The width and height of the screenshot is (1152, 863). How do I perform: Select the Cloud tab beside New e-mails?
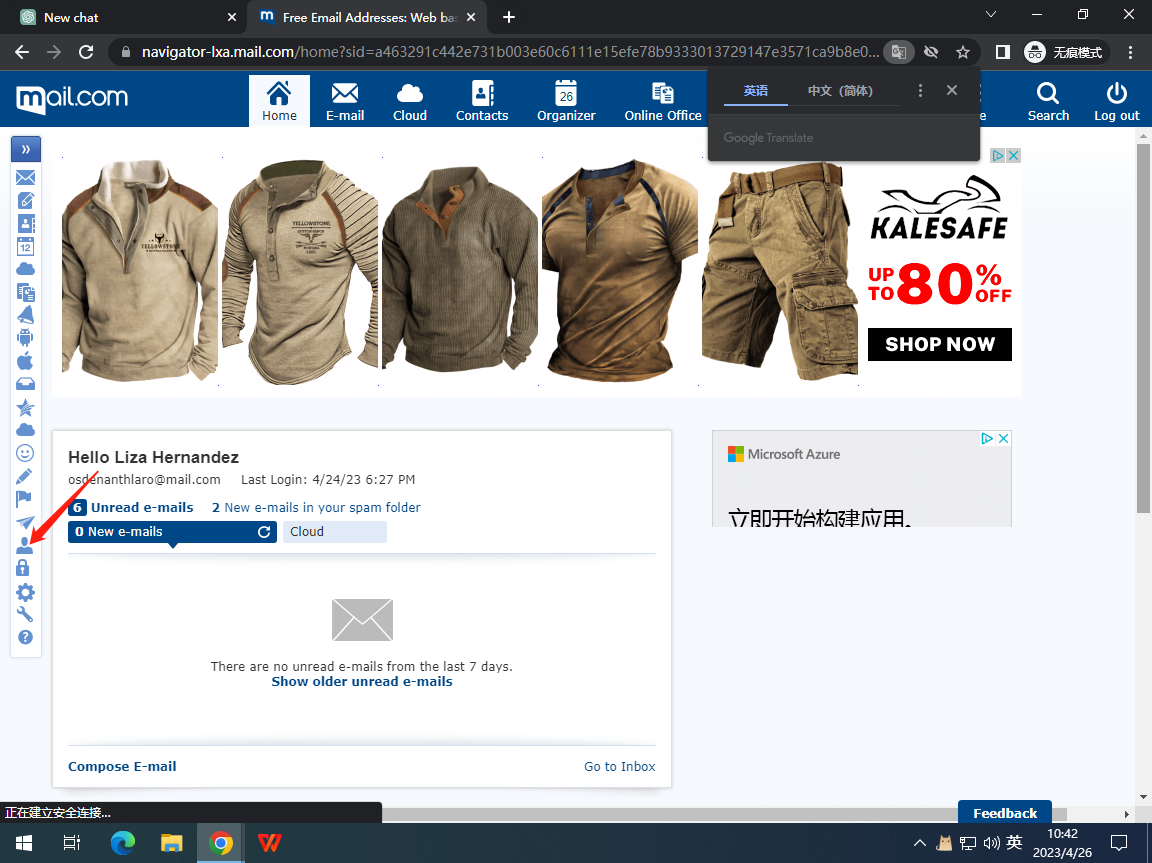point(334,532)
